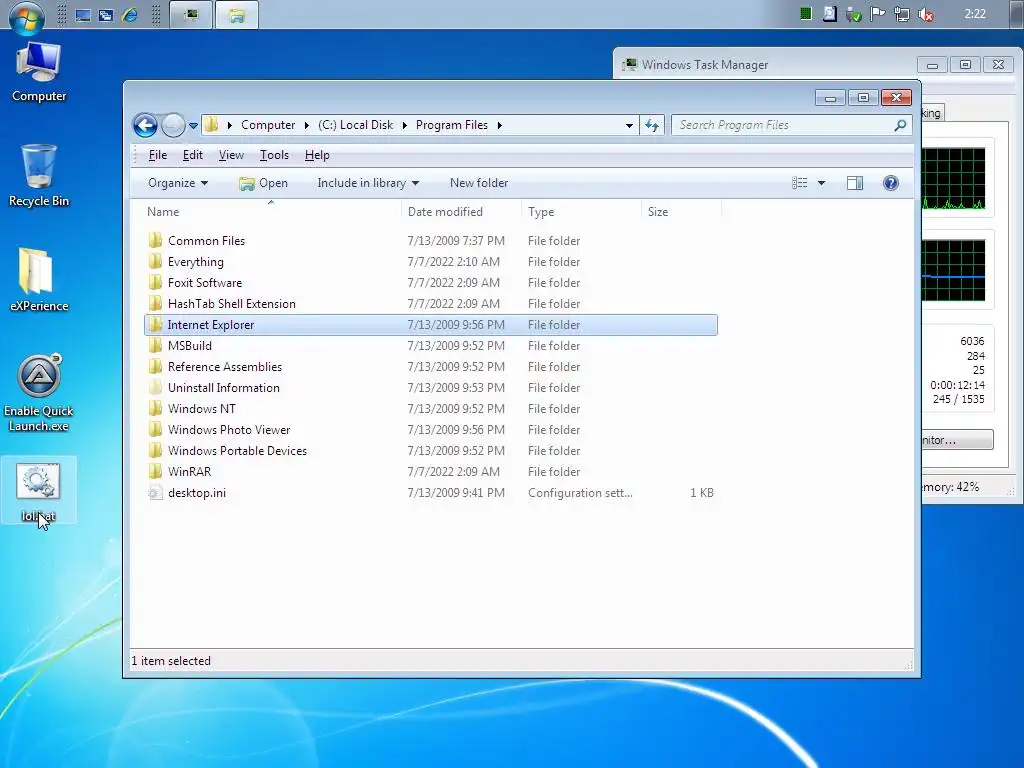1024x768 pixels.
Task: Select the Windows Photo Viewer folder
Action: point(431,430)
